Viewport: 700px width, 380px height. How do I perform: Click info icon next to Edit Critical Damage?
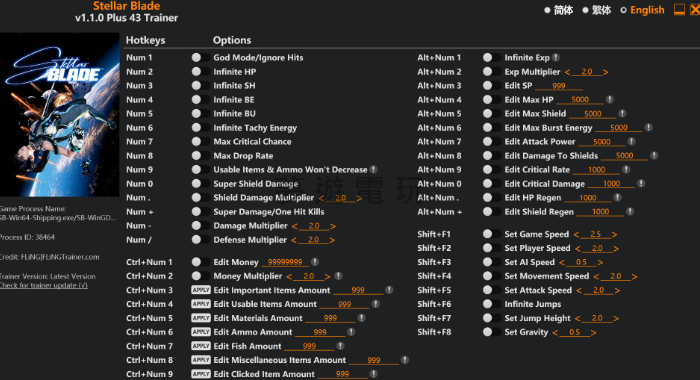(641, 184)
